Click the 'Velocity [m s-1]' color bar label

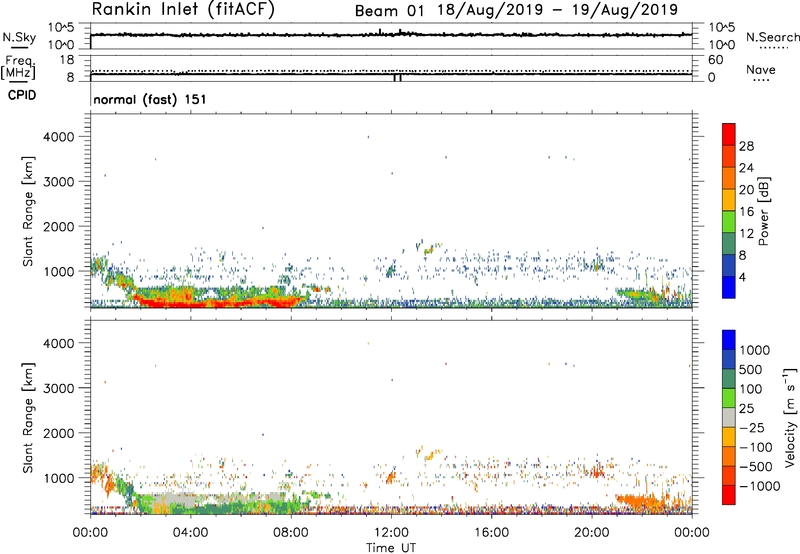(x=790, y=417)
